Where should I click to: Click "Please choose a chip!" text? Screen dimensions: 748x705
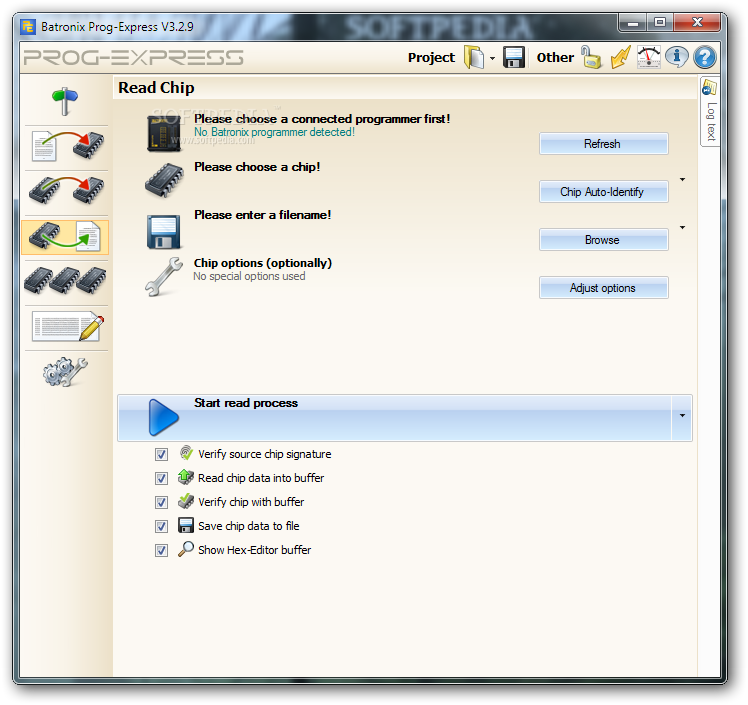pyautogui.click(x=257, y=167)
